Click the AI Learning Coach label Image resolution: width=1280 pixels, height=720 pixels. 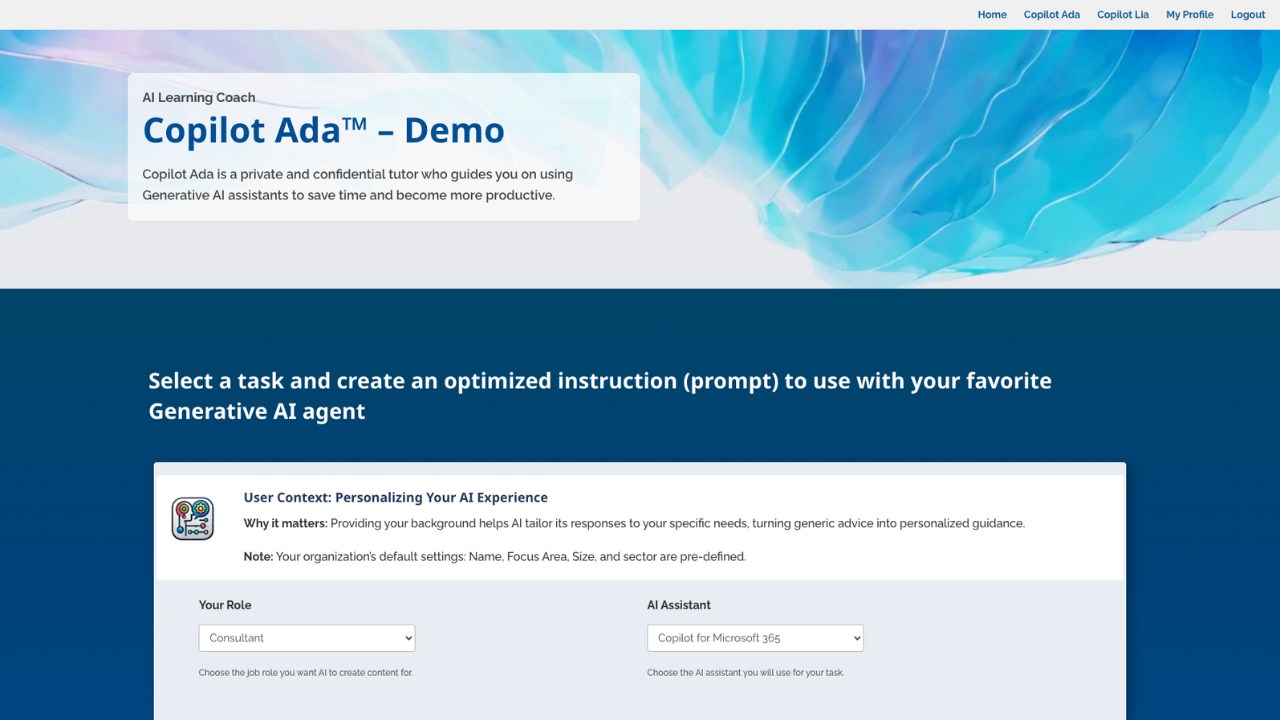(x=199, y=97)
